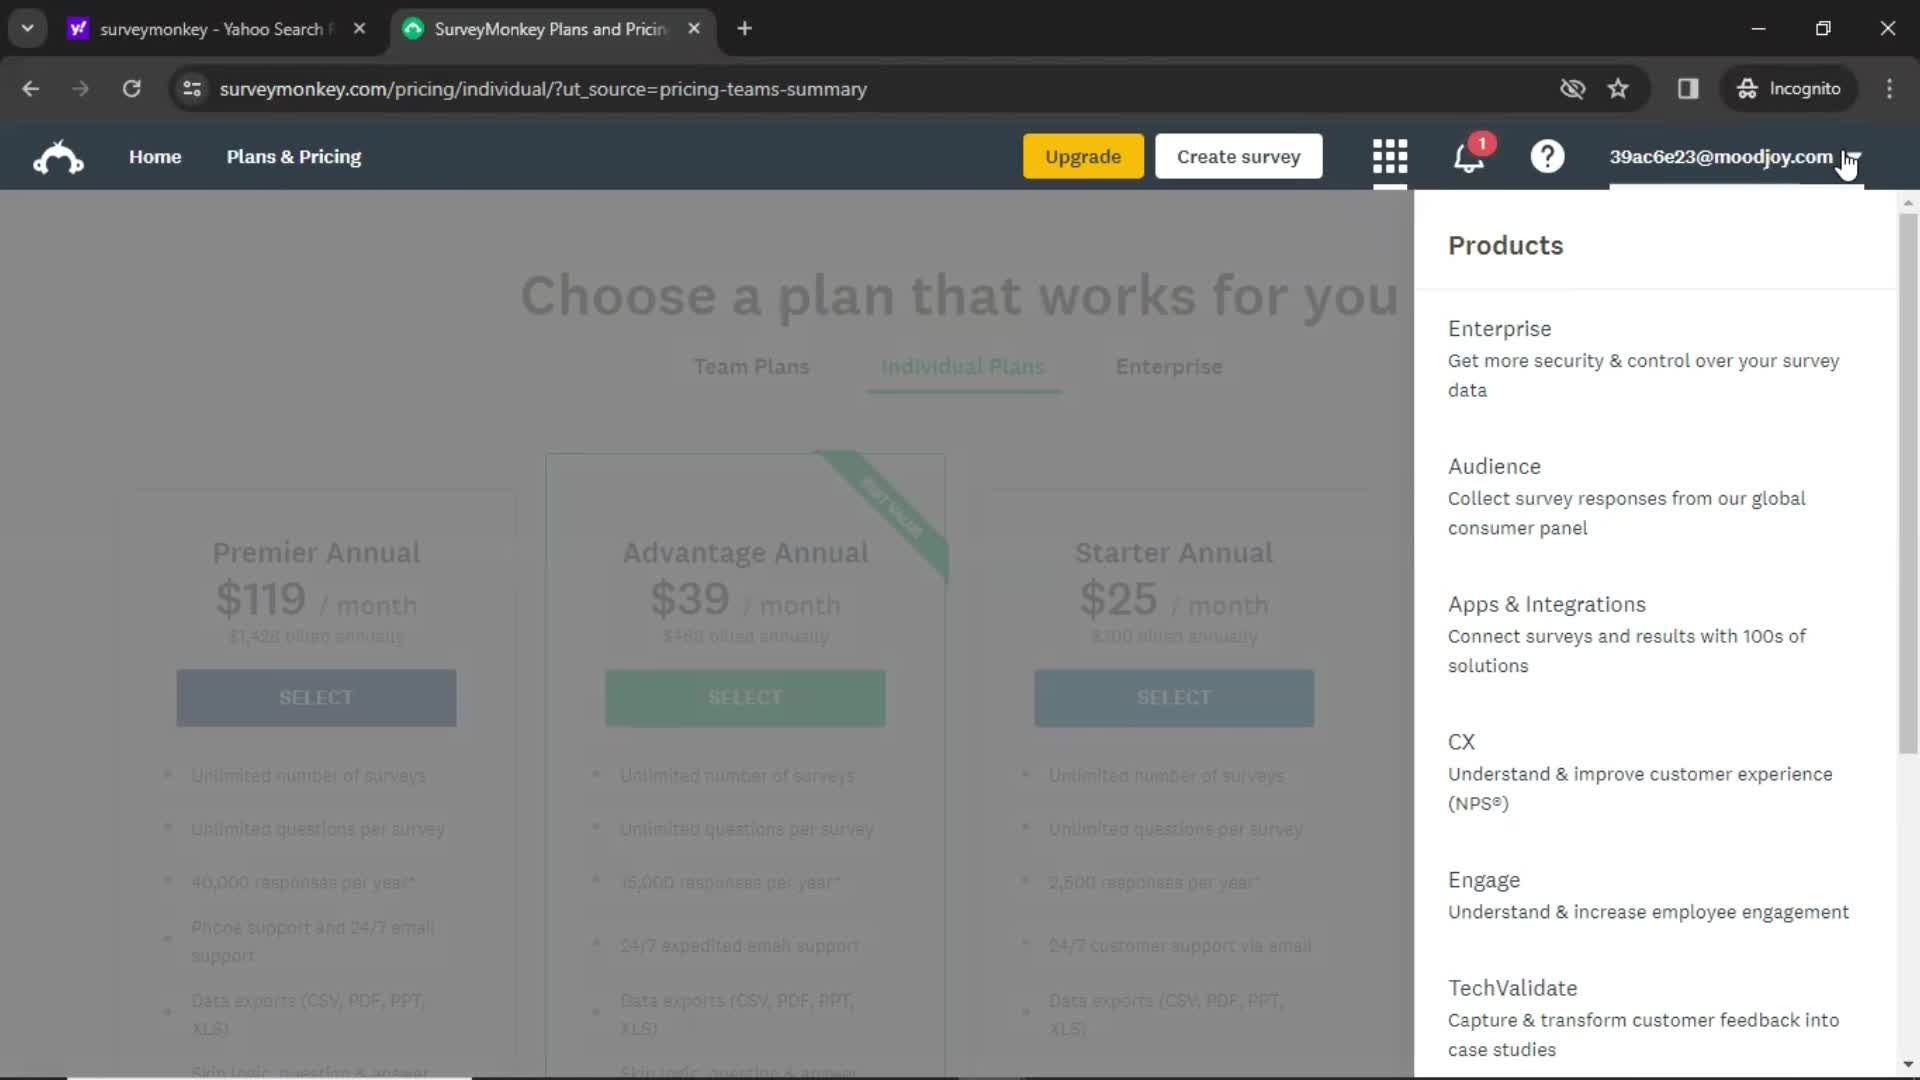The width and height of the screenshot is (1920, 1080).
Task: Close the Yahoo Search tab
Action: (x=359, y=29)
